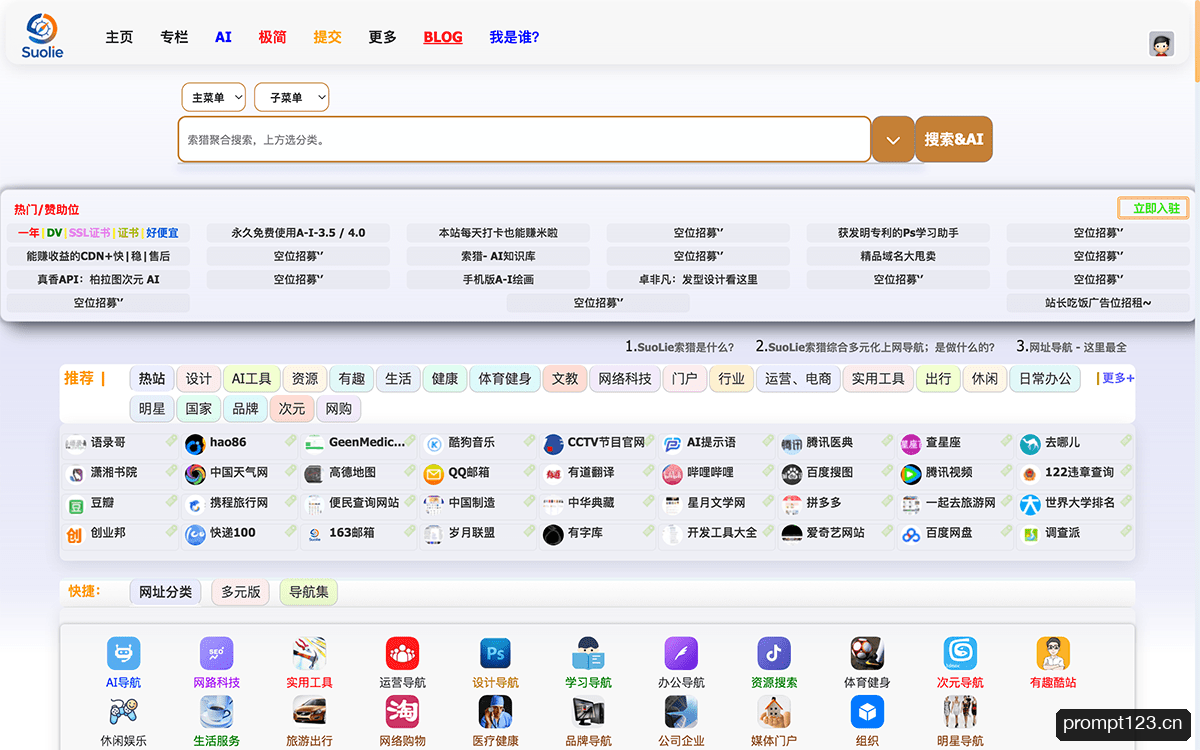
Task: Click the 搜索&AI button
Action: pos(954,139)
